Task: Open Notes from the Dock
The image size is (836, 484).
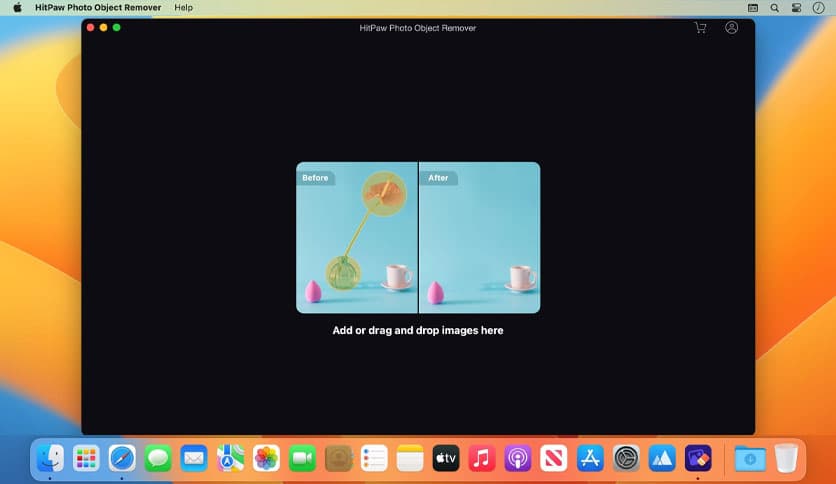Action: pos(410,458)
